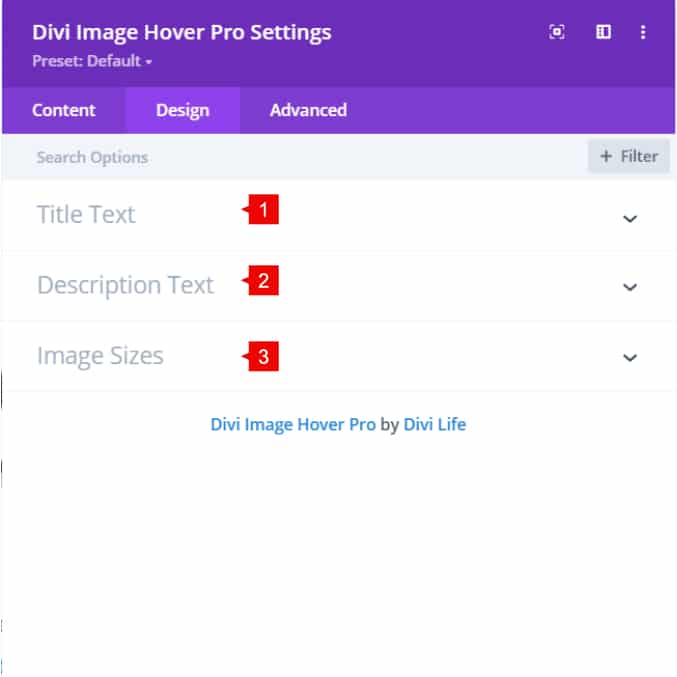Open the Preset: Default dropdown
This screenshot has height=677, width=677.
click(x=92, y=61)
